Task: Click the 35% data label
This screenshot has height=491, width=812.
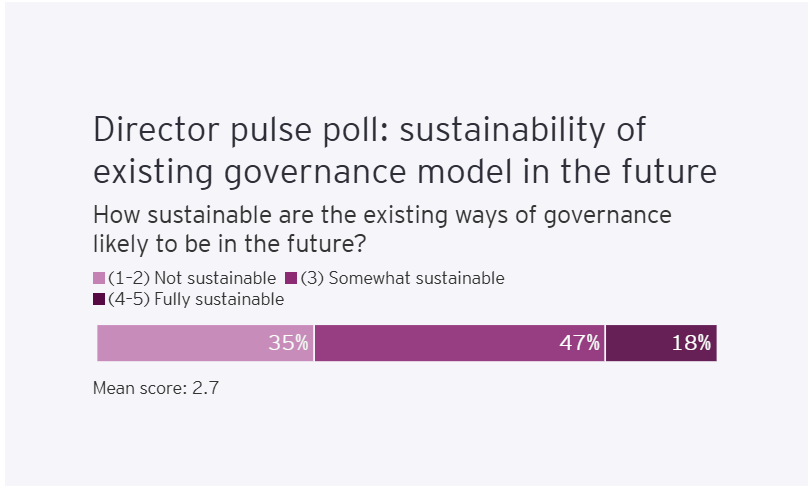Action: click(x=288, y=343)
